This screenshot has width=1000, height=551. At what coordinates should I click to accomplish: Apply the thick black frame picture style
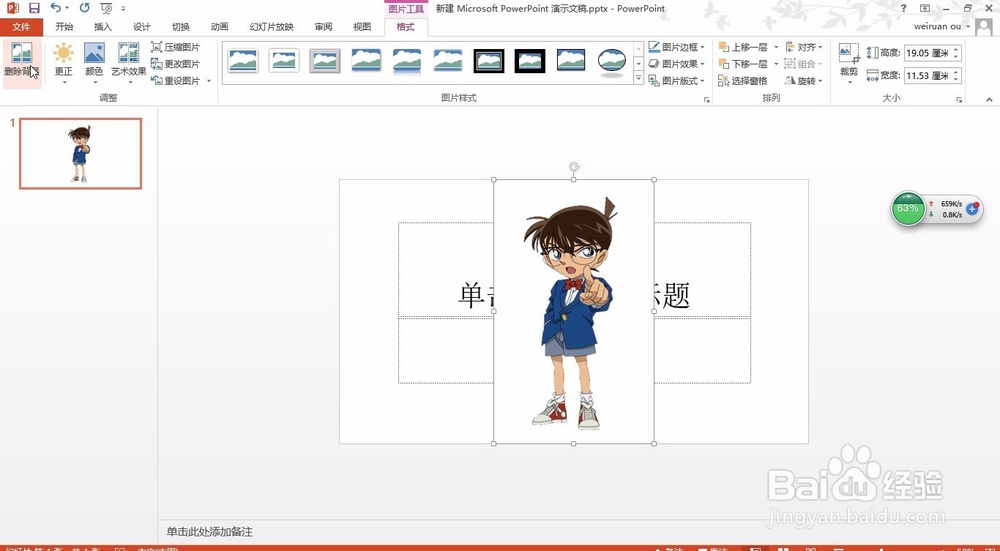point(530,61)
